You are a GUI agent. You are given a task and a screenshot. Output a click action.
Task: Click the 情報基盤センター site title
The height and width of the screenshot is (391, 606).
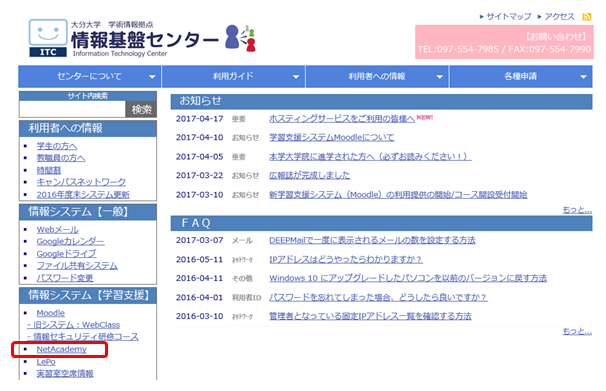coord(145,39)
